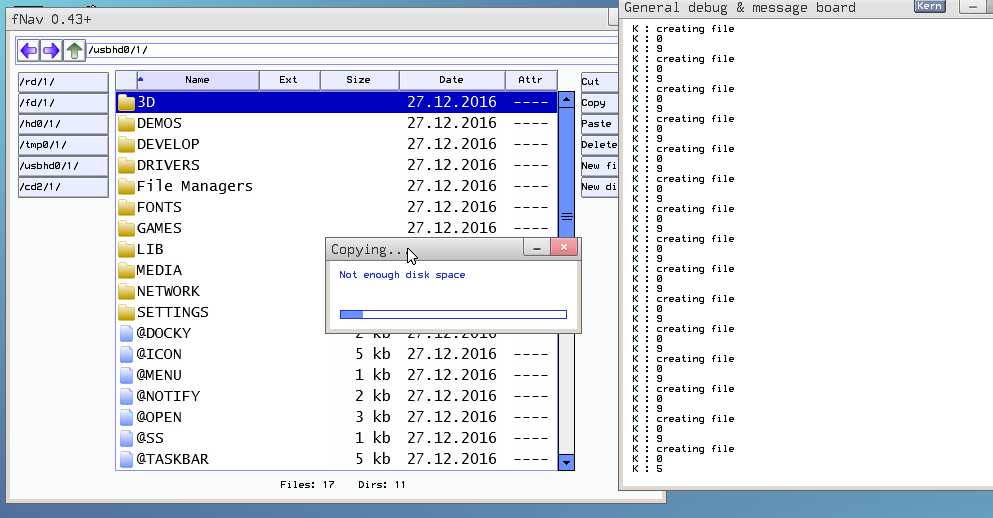The width and height of the screenshot is (993, 518).
Task: Click the back navigation arrow icon
Action: click(29, 50)
